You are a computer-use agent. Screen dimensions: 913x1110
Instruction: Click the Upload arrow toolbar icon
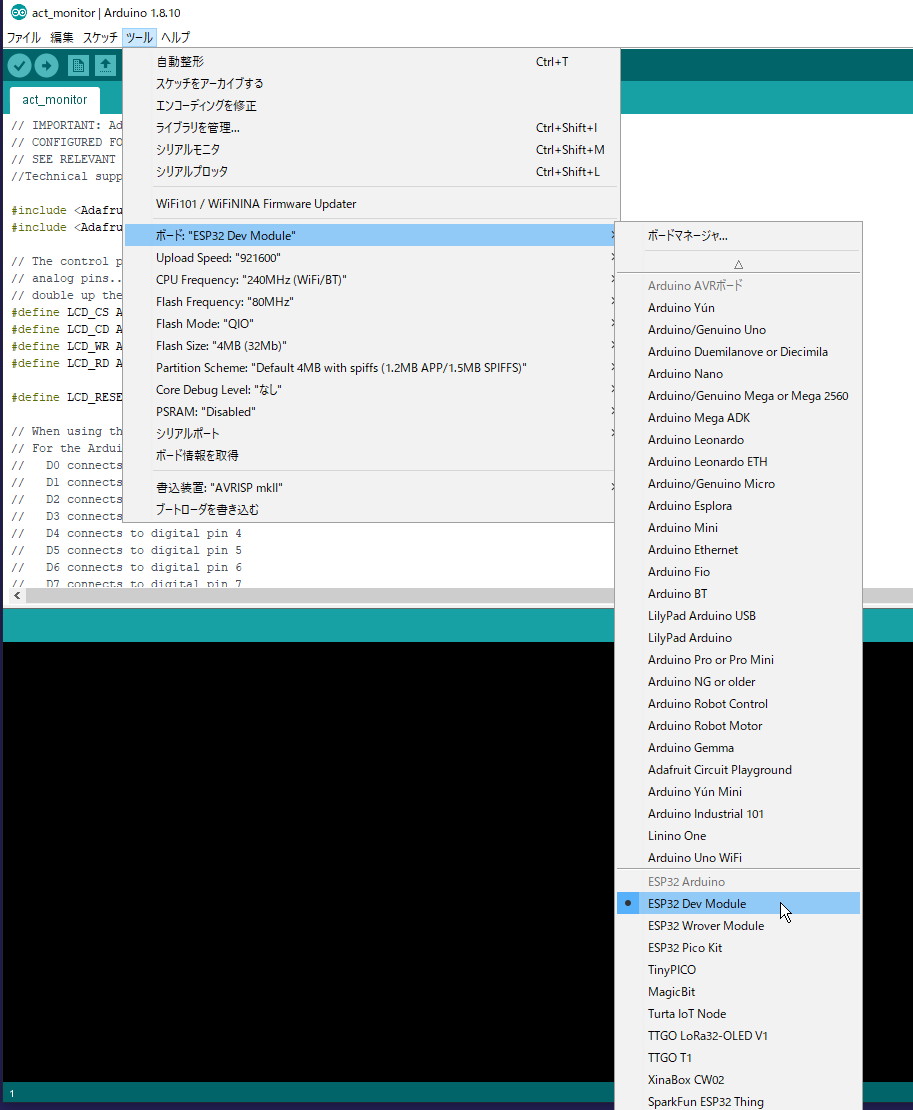47,66
